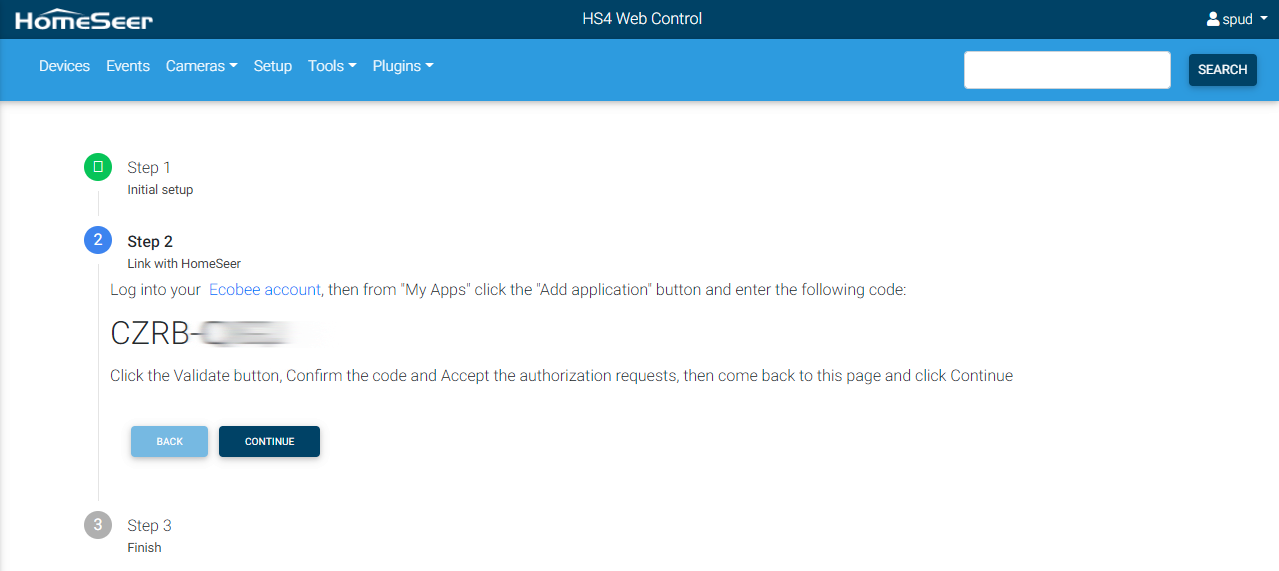
Task: Click the Validate button instruction paragraph
Action: 561,376
